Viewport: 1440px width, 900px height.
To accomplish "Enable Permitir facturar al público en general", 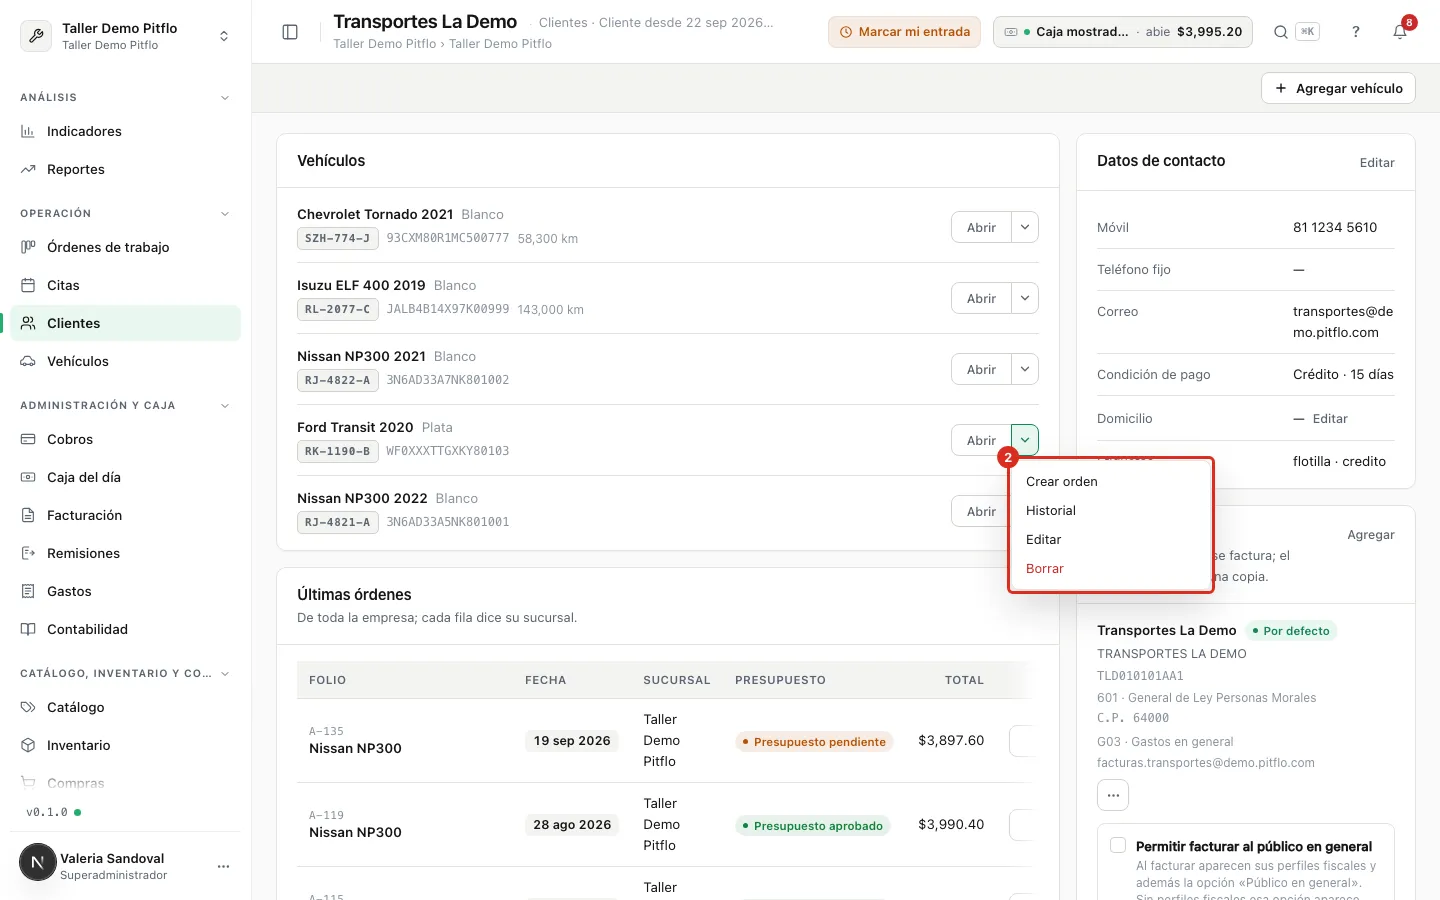I will [x=1118, y=845].
